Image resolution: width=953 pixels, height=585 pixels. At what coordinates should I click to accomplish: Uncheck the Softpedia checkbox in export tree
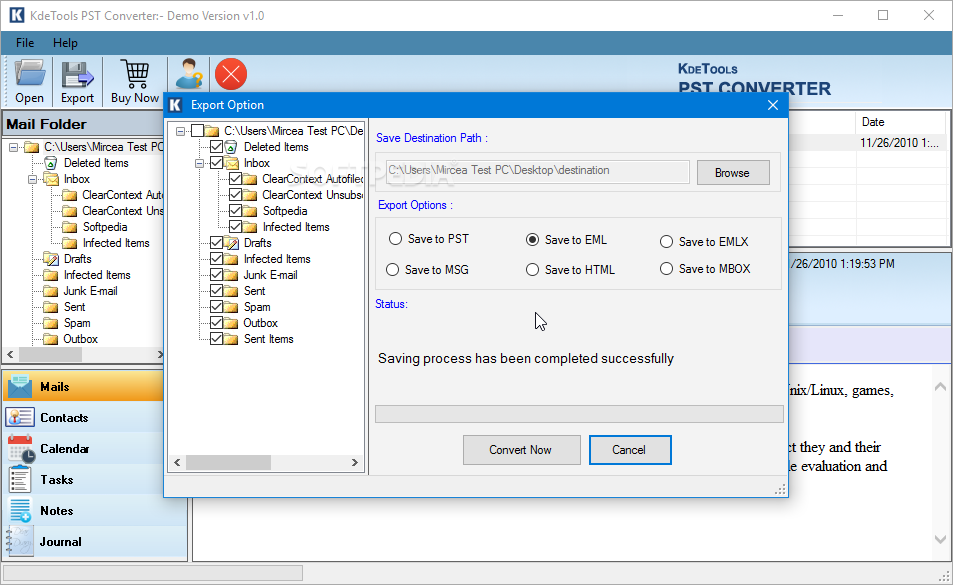pyautogui.click(x=235, y=210)
